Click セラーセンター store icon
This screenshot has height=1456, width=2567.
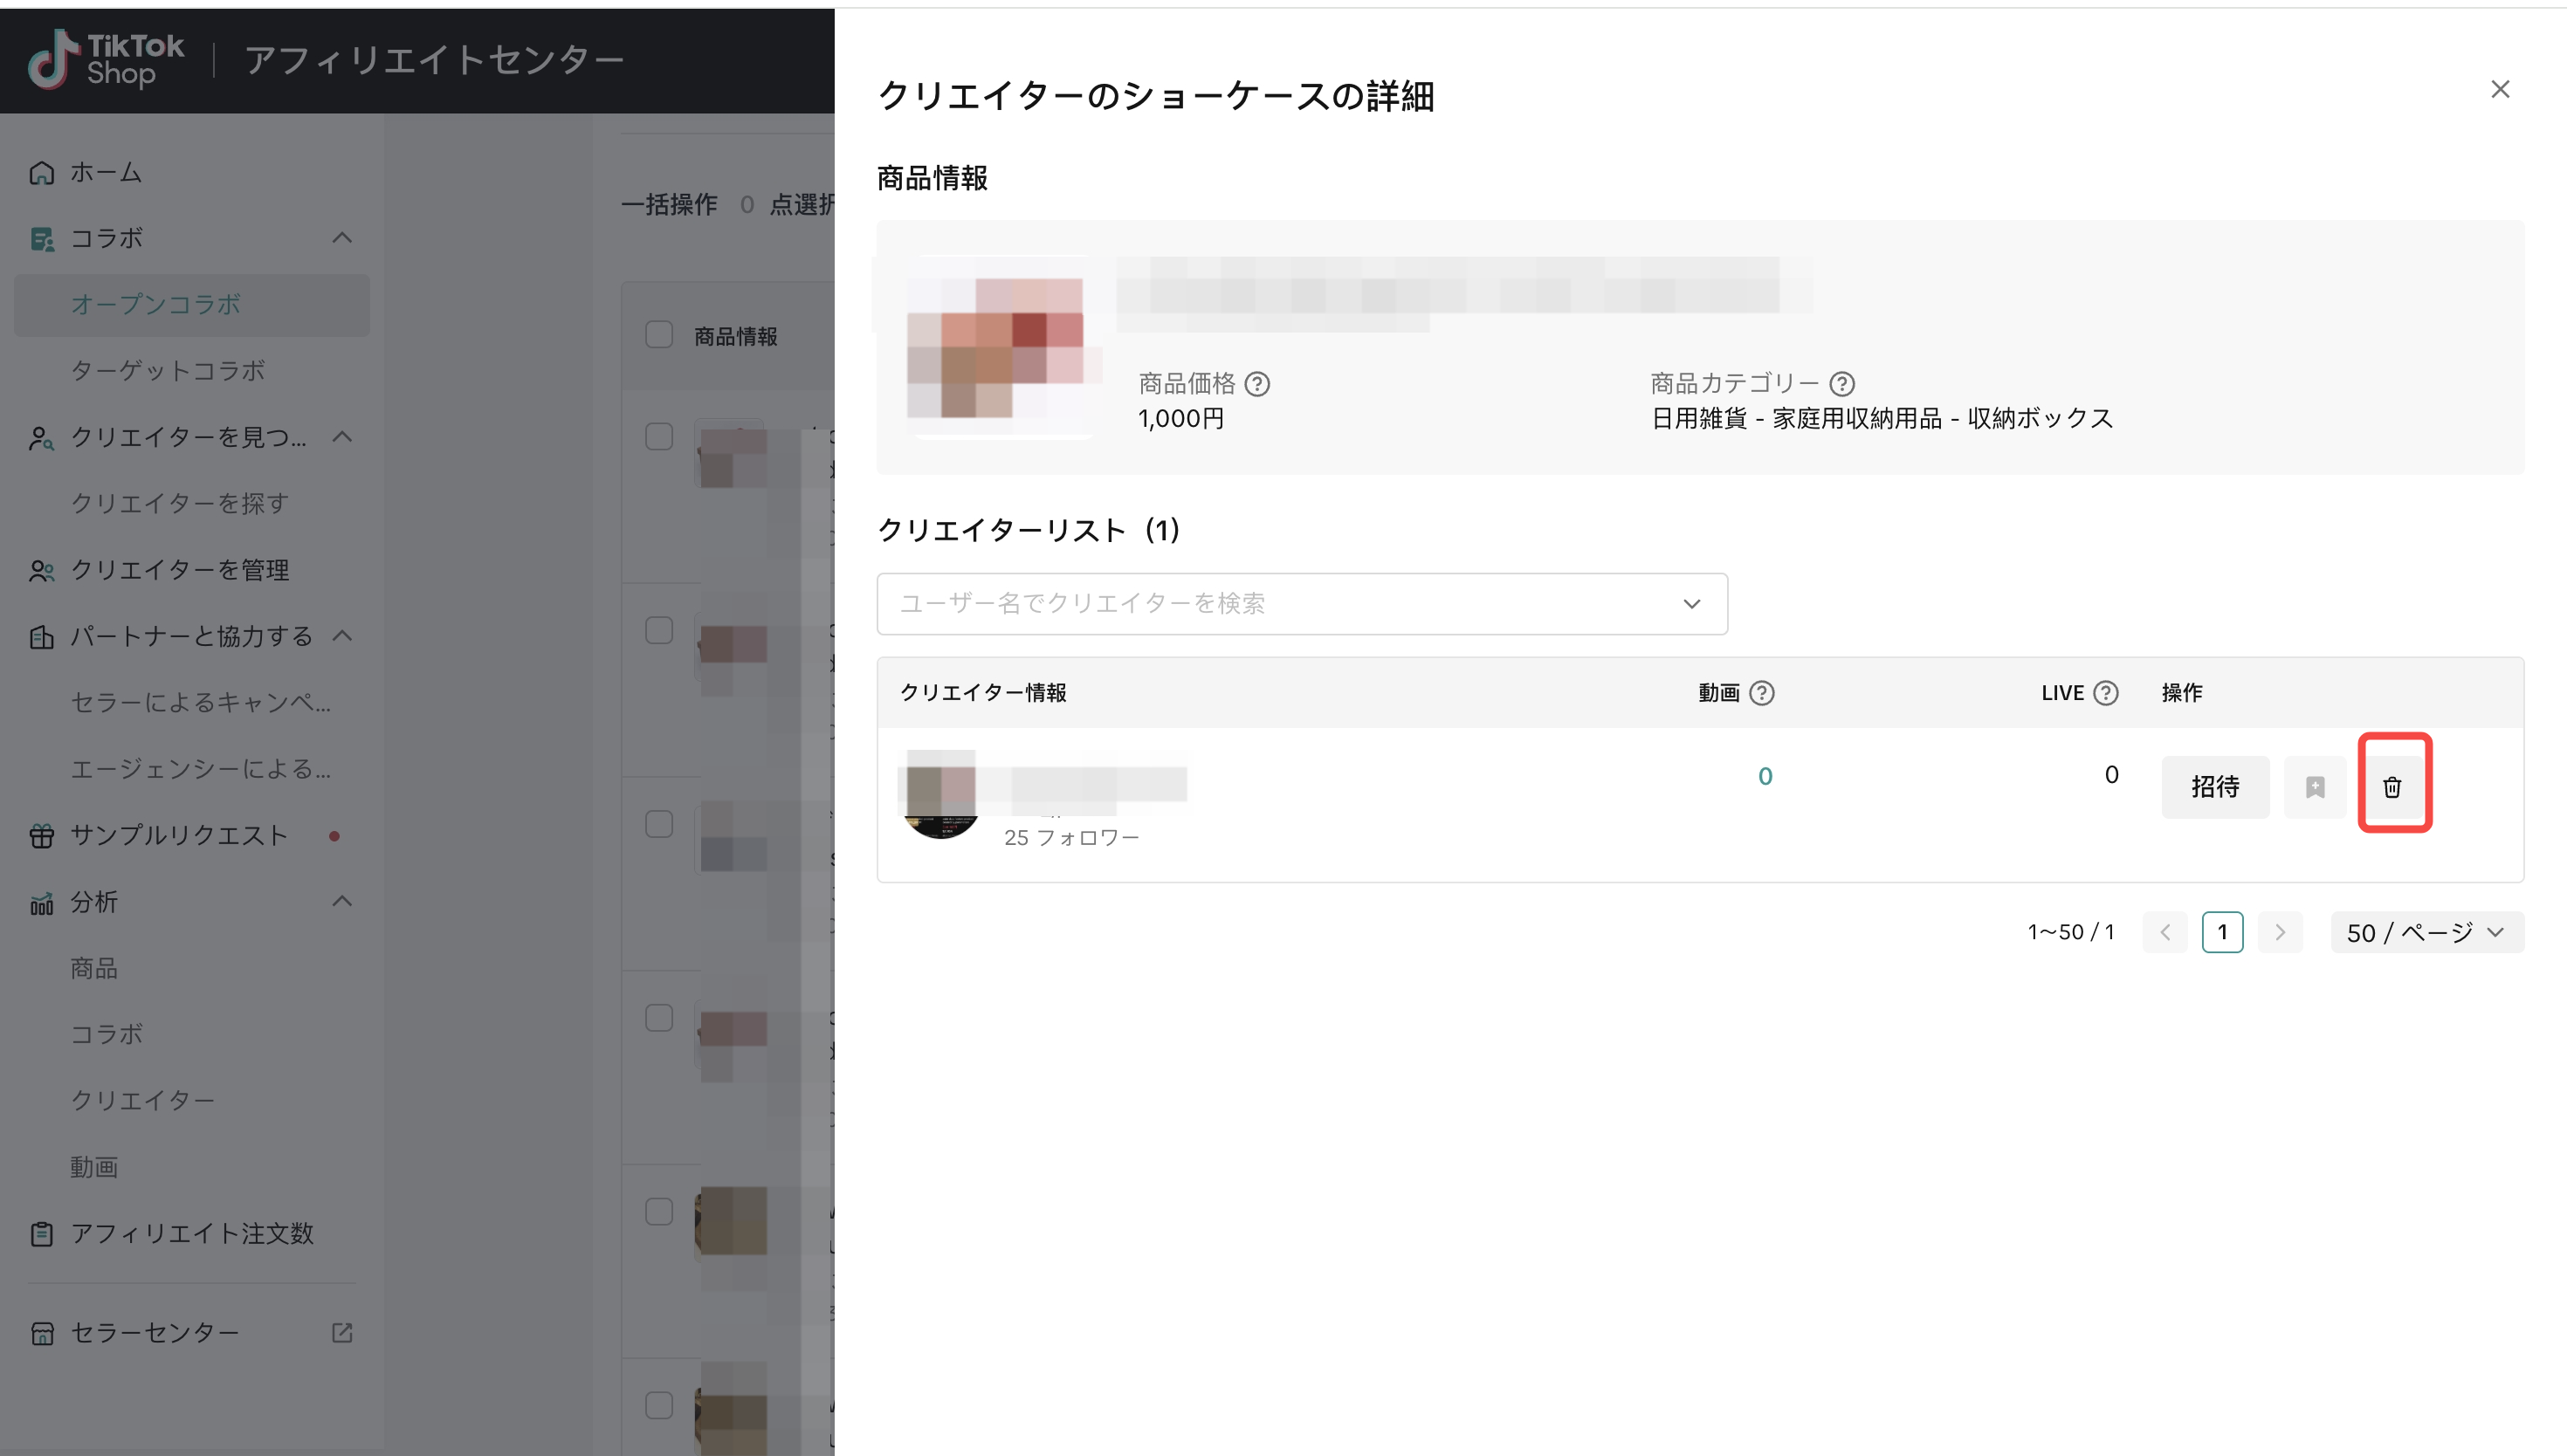[42, 1333]
